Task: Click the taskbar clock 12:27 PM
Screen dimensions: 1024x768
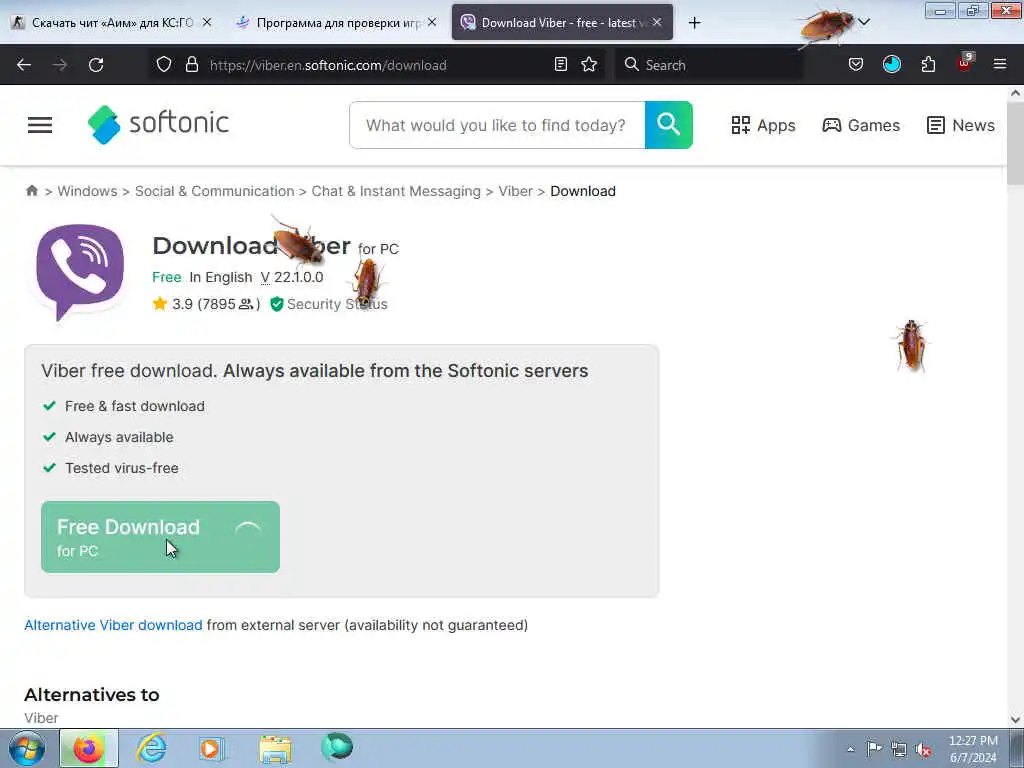Action: coord(973,749)
